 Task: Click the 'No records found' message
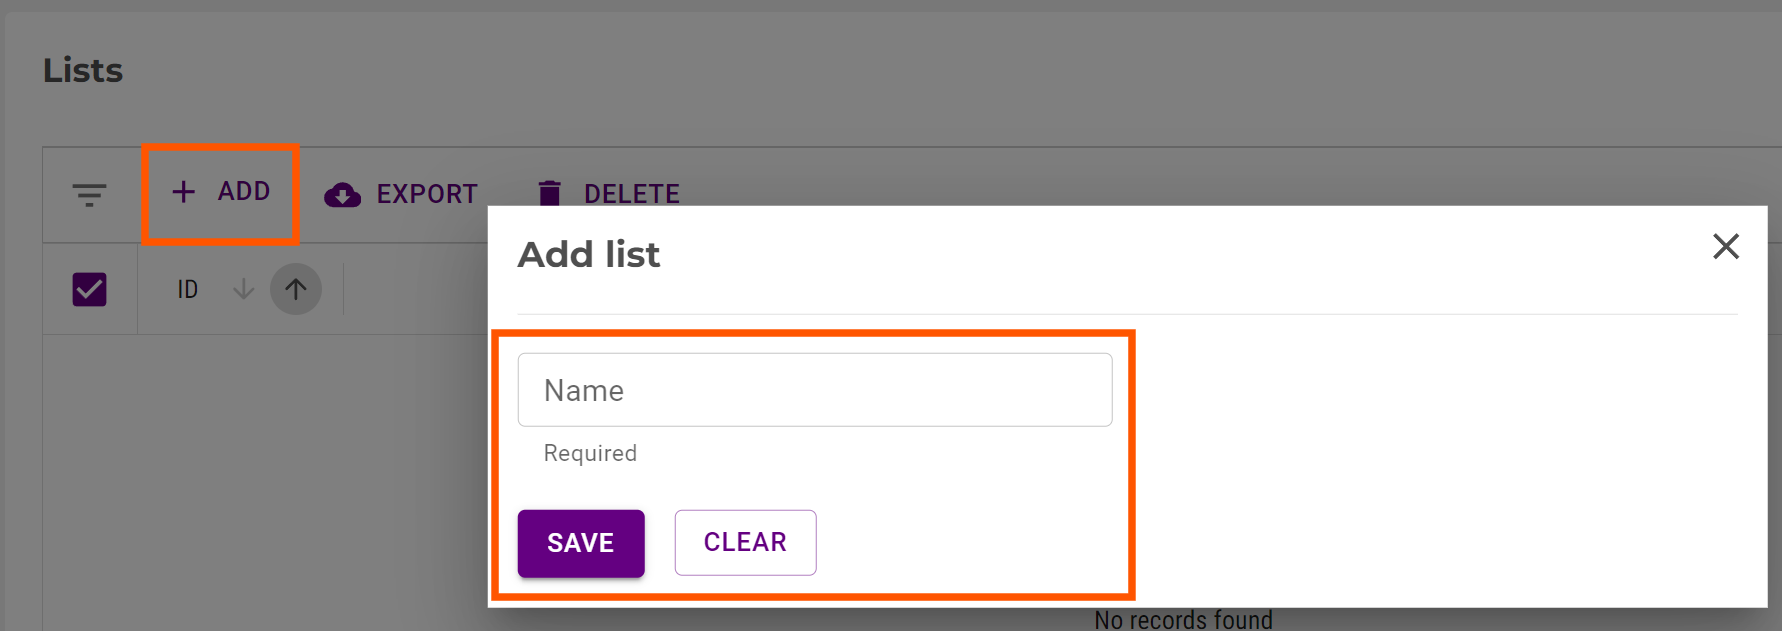tap(1183, 620)
